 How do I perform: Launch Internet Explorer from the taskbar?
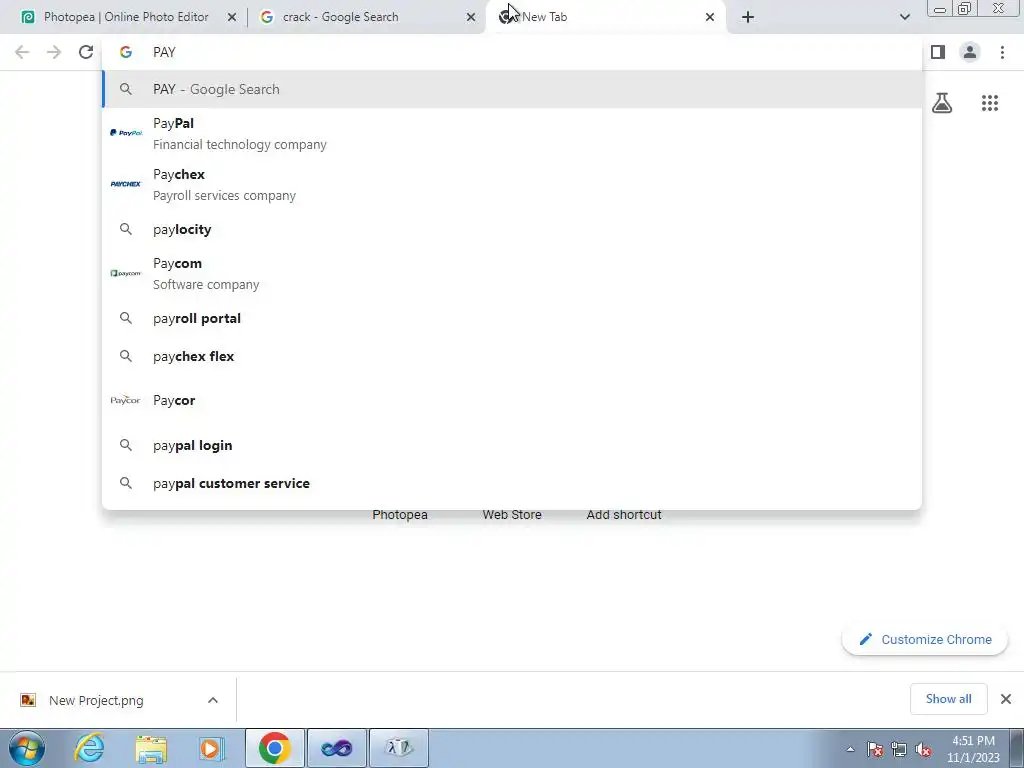click(x=88, y=748)
